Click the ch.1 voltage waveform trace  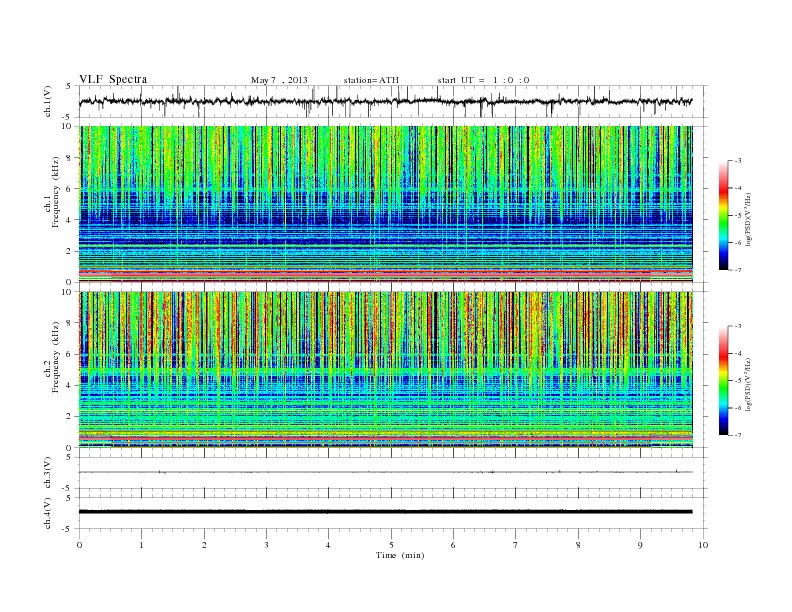tap(385, 101)
